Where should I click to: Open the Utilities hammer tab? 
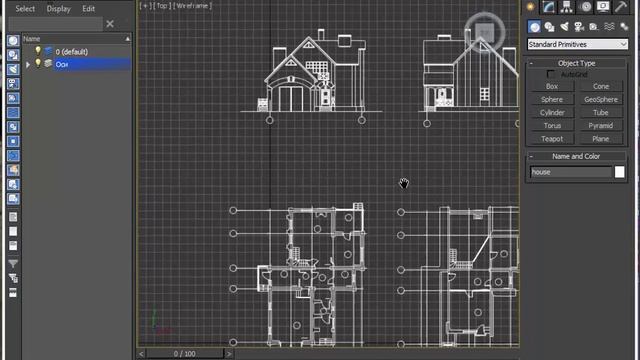click(x=621, y=7)
